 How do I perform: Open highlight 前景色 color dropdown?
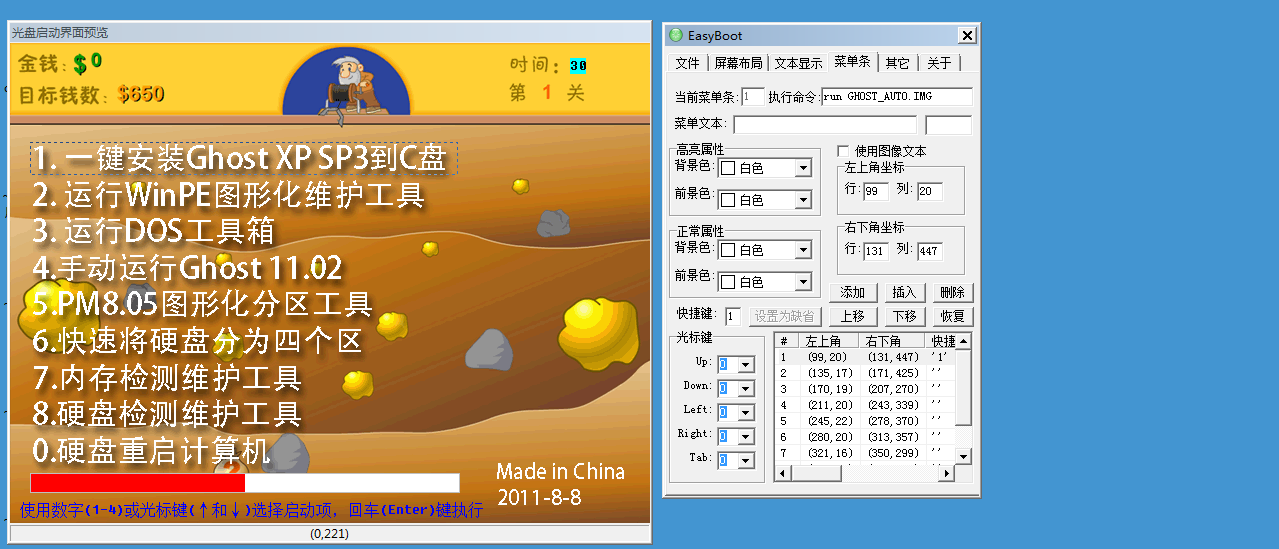coord(803,200)
